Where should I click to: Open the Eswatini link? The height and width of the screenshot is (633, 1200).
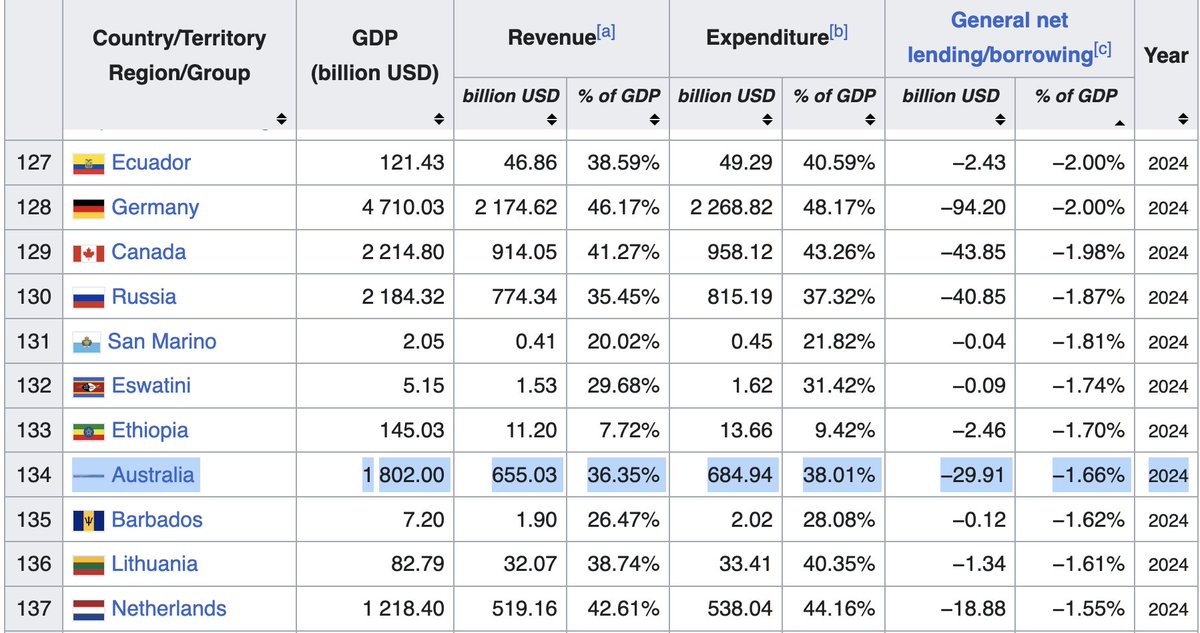[x=151, y=385]
